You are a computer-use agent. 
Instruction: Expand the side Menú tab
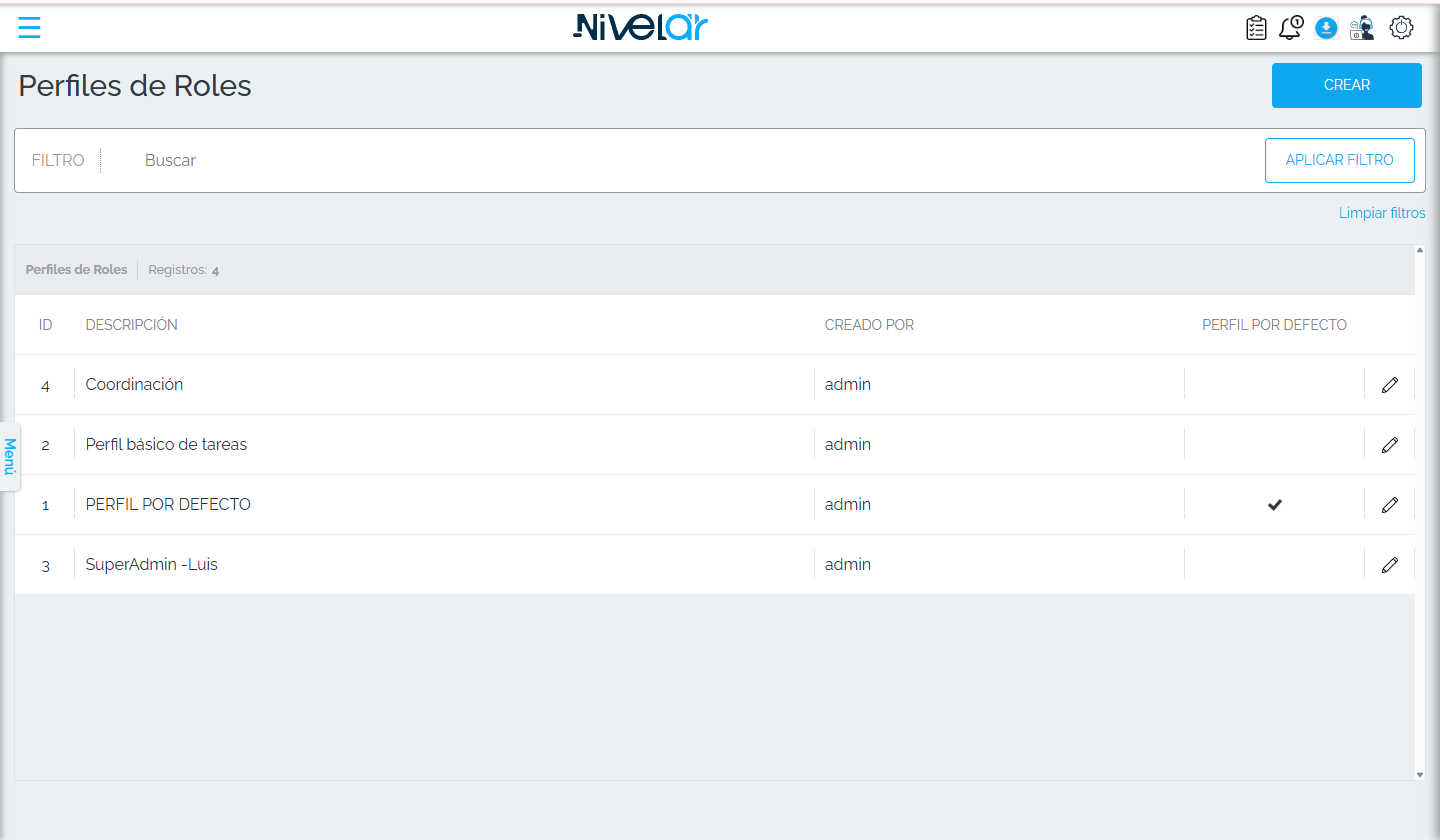point(10,456)
